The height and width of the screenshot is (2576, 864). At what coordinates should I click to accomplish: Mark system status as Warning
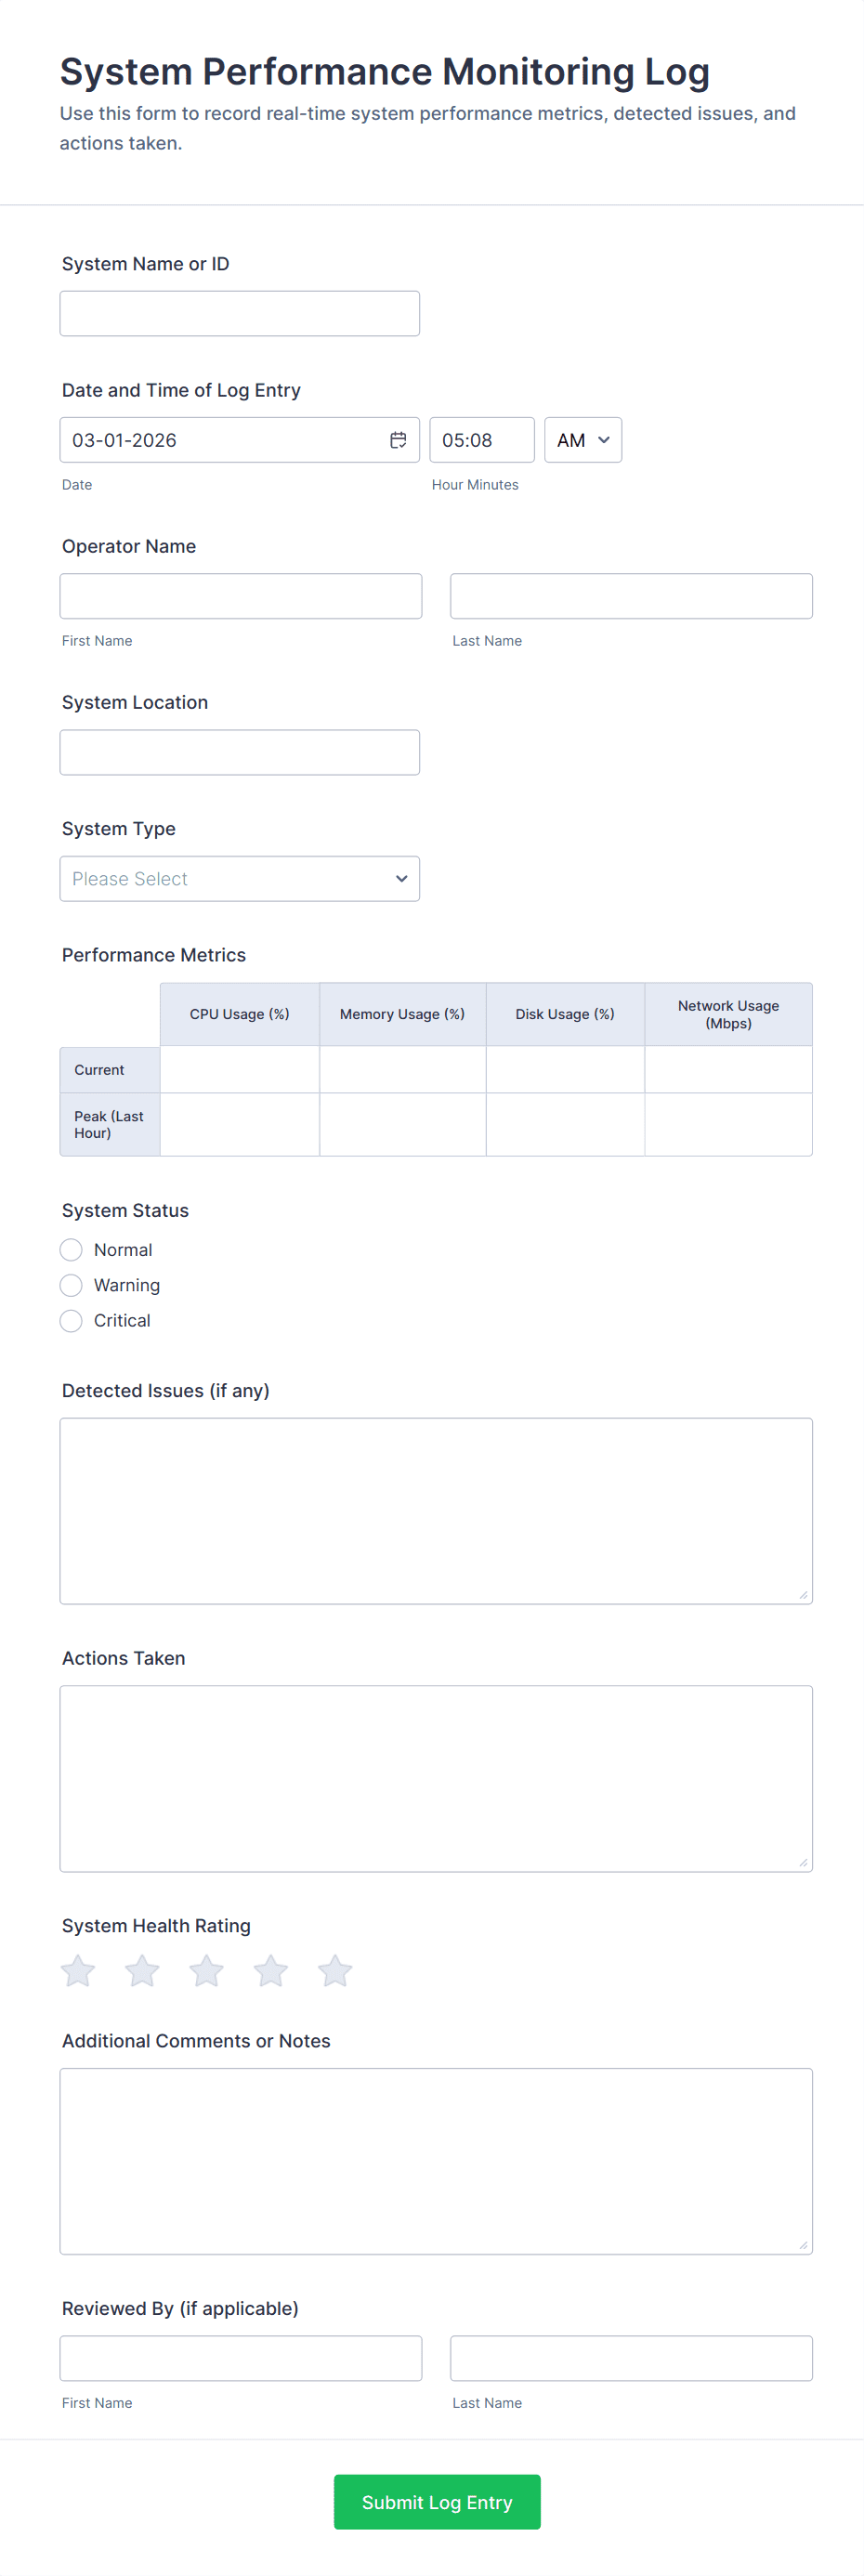coord(71,1285)
